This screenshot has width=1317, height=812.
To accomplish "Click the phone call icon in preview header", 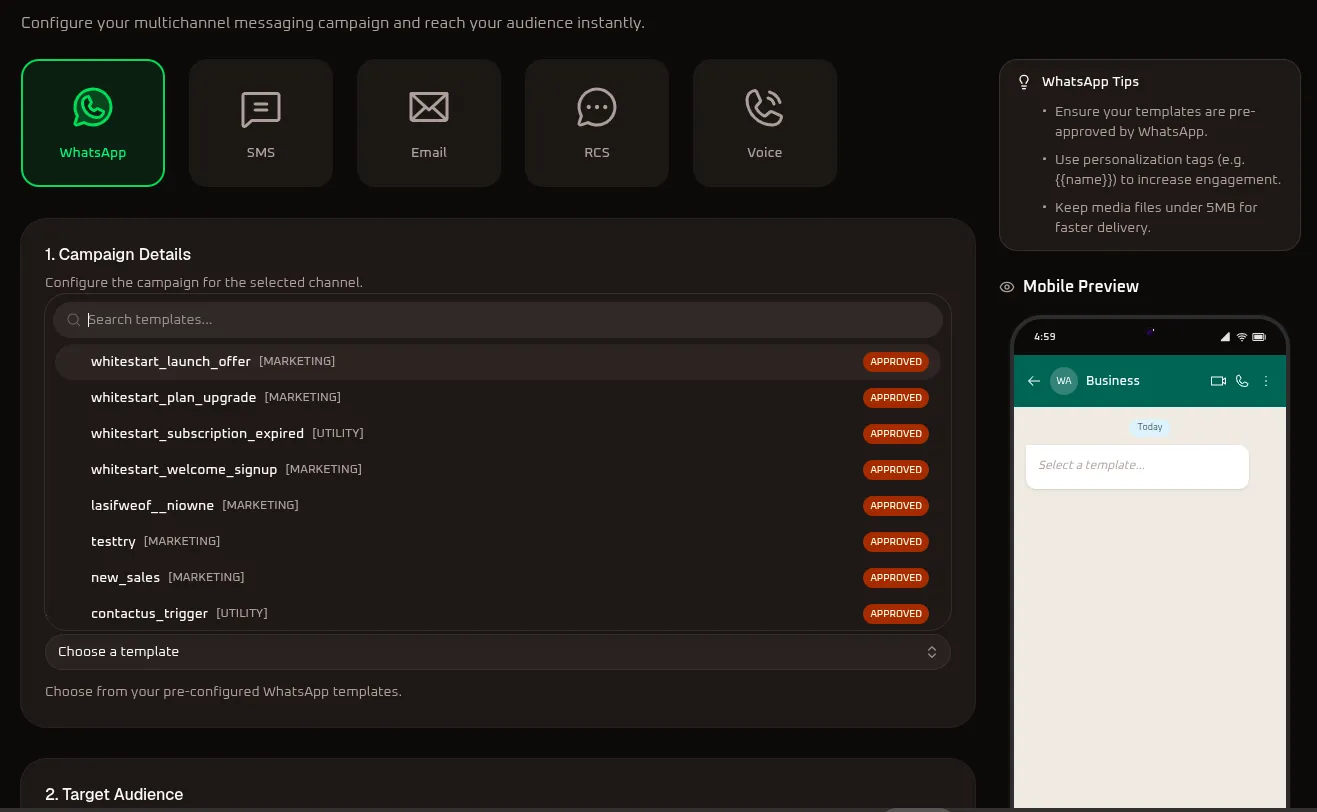I will (1242, 381).
